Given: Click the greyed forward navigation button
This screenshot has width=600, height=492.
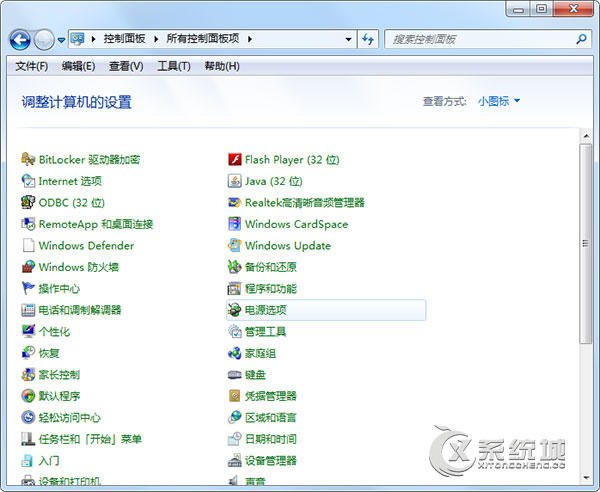Looking at the screenshot, I should click(x=44, y=40).
